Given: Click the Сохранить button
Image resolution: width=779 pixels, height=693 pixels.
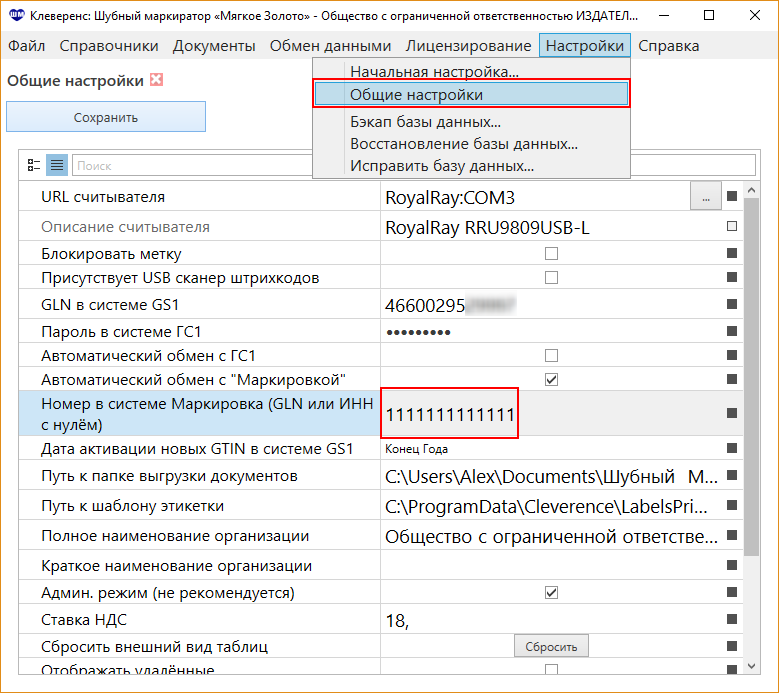Looking at the screenshot, I should [106, 117].
